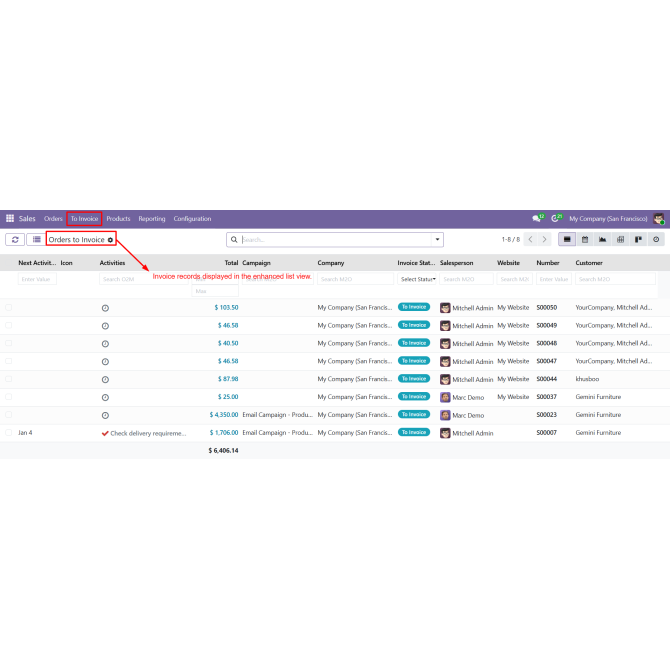Click the activity clock icon for order S00037
670x670 pixels.
coord(105,397)
